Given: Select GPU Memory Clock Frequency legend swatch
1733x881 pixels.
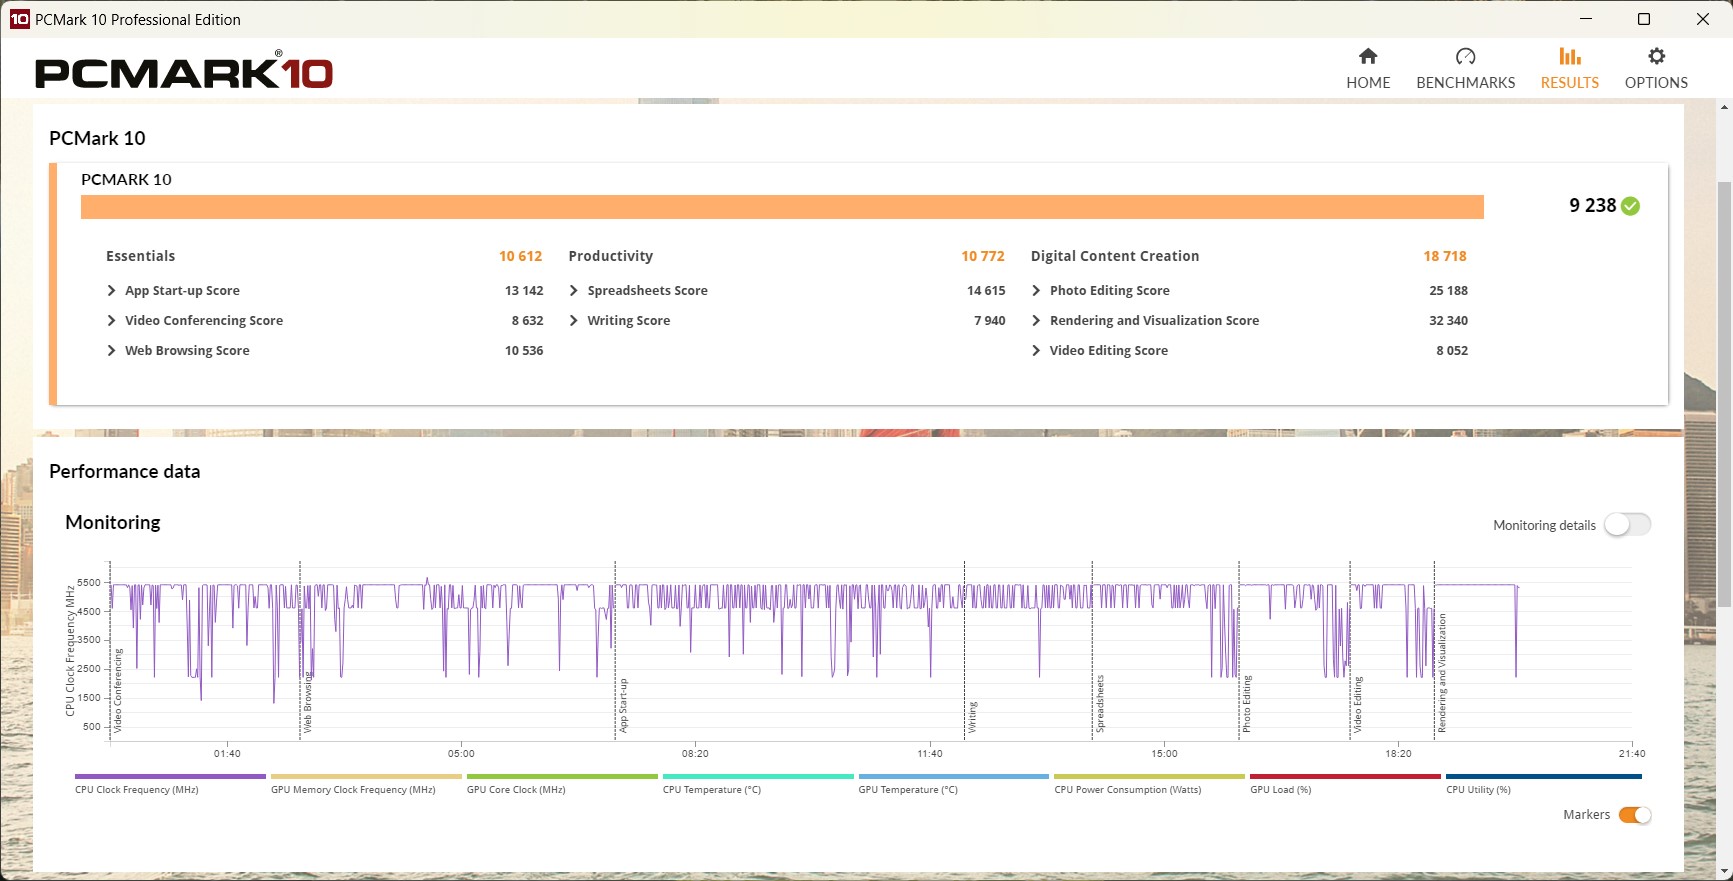Looking at the screenshot, I should (366, 776).
